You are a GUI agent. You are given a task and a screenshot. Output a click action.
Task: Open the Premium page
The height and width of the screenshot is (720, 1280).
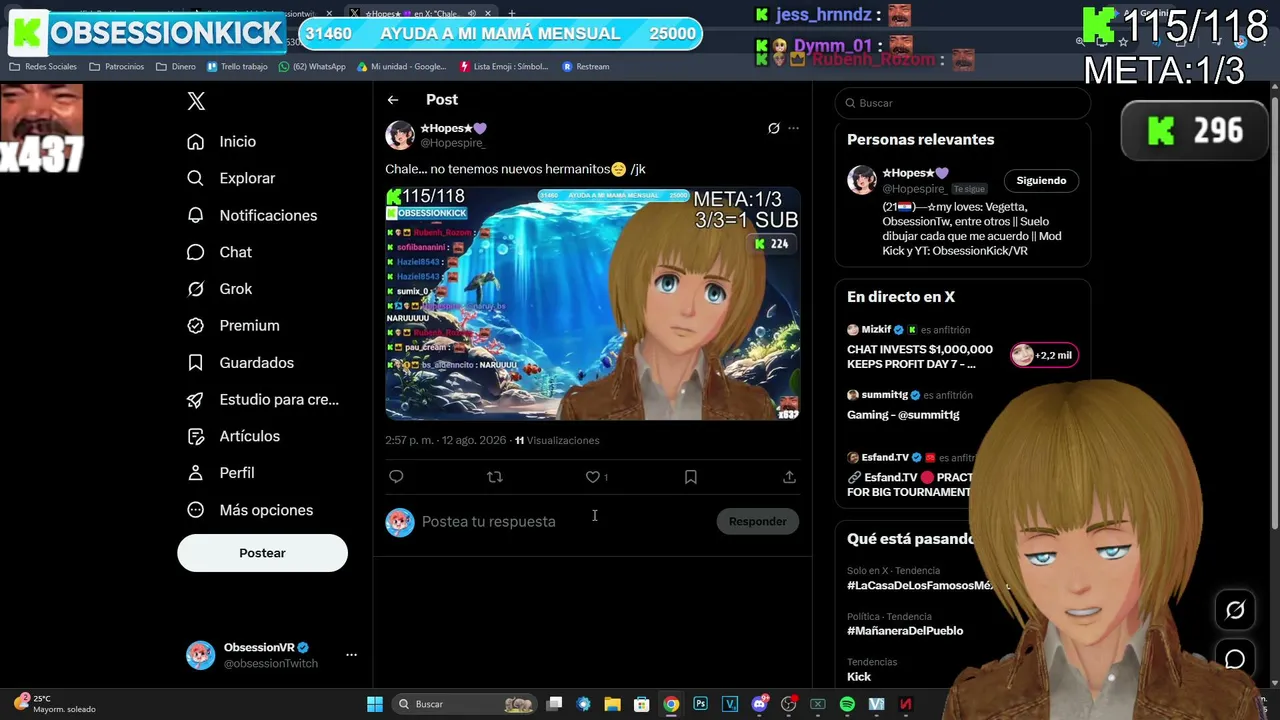(234, 326)
